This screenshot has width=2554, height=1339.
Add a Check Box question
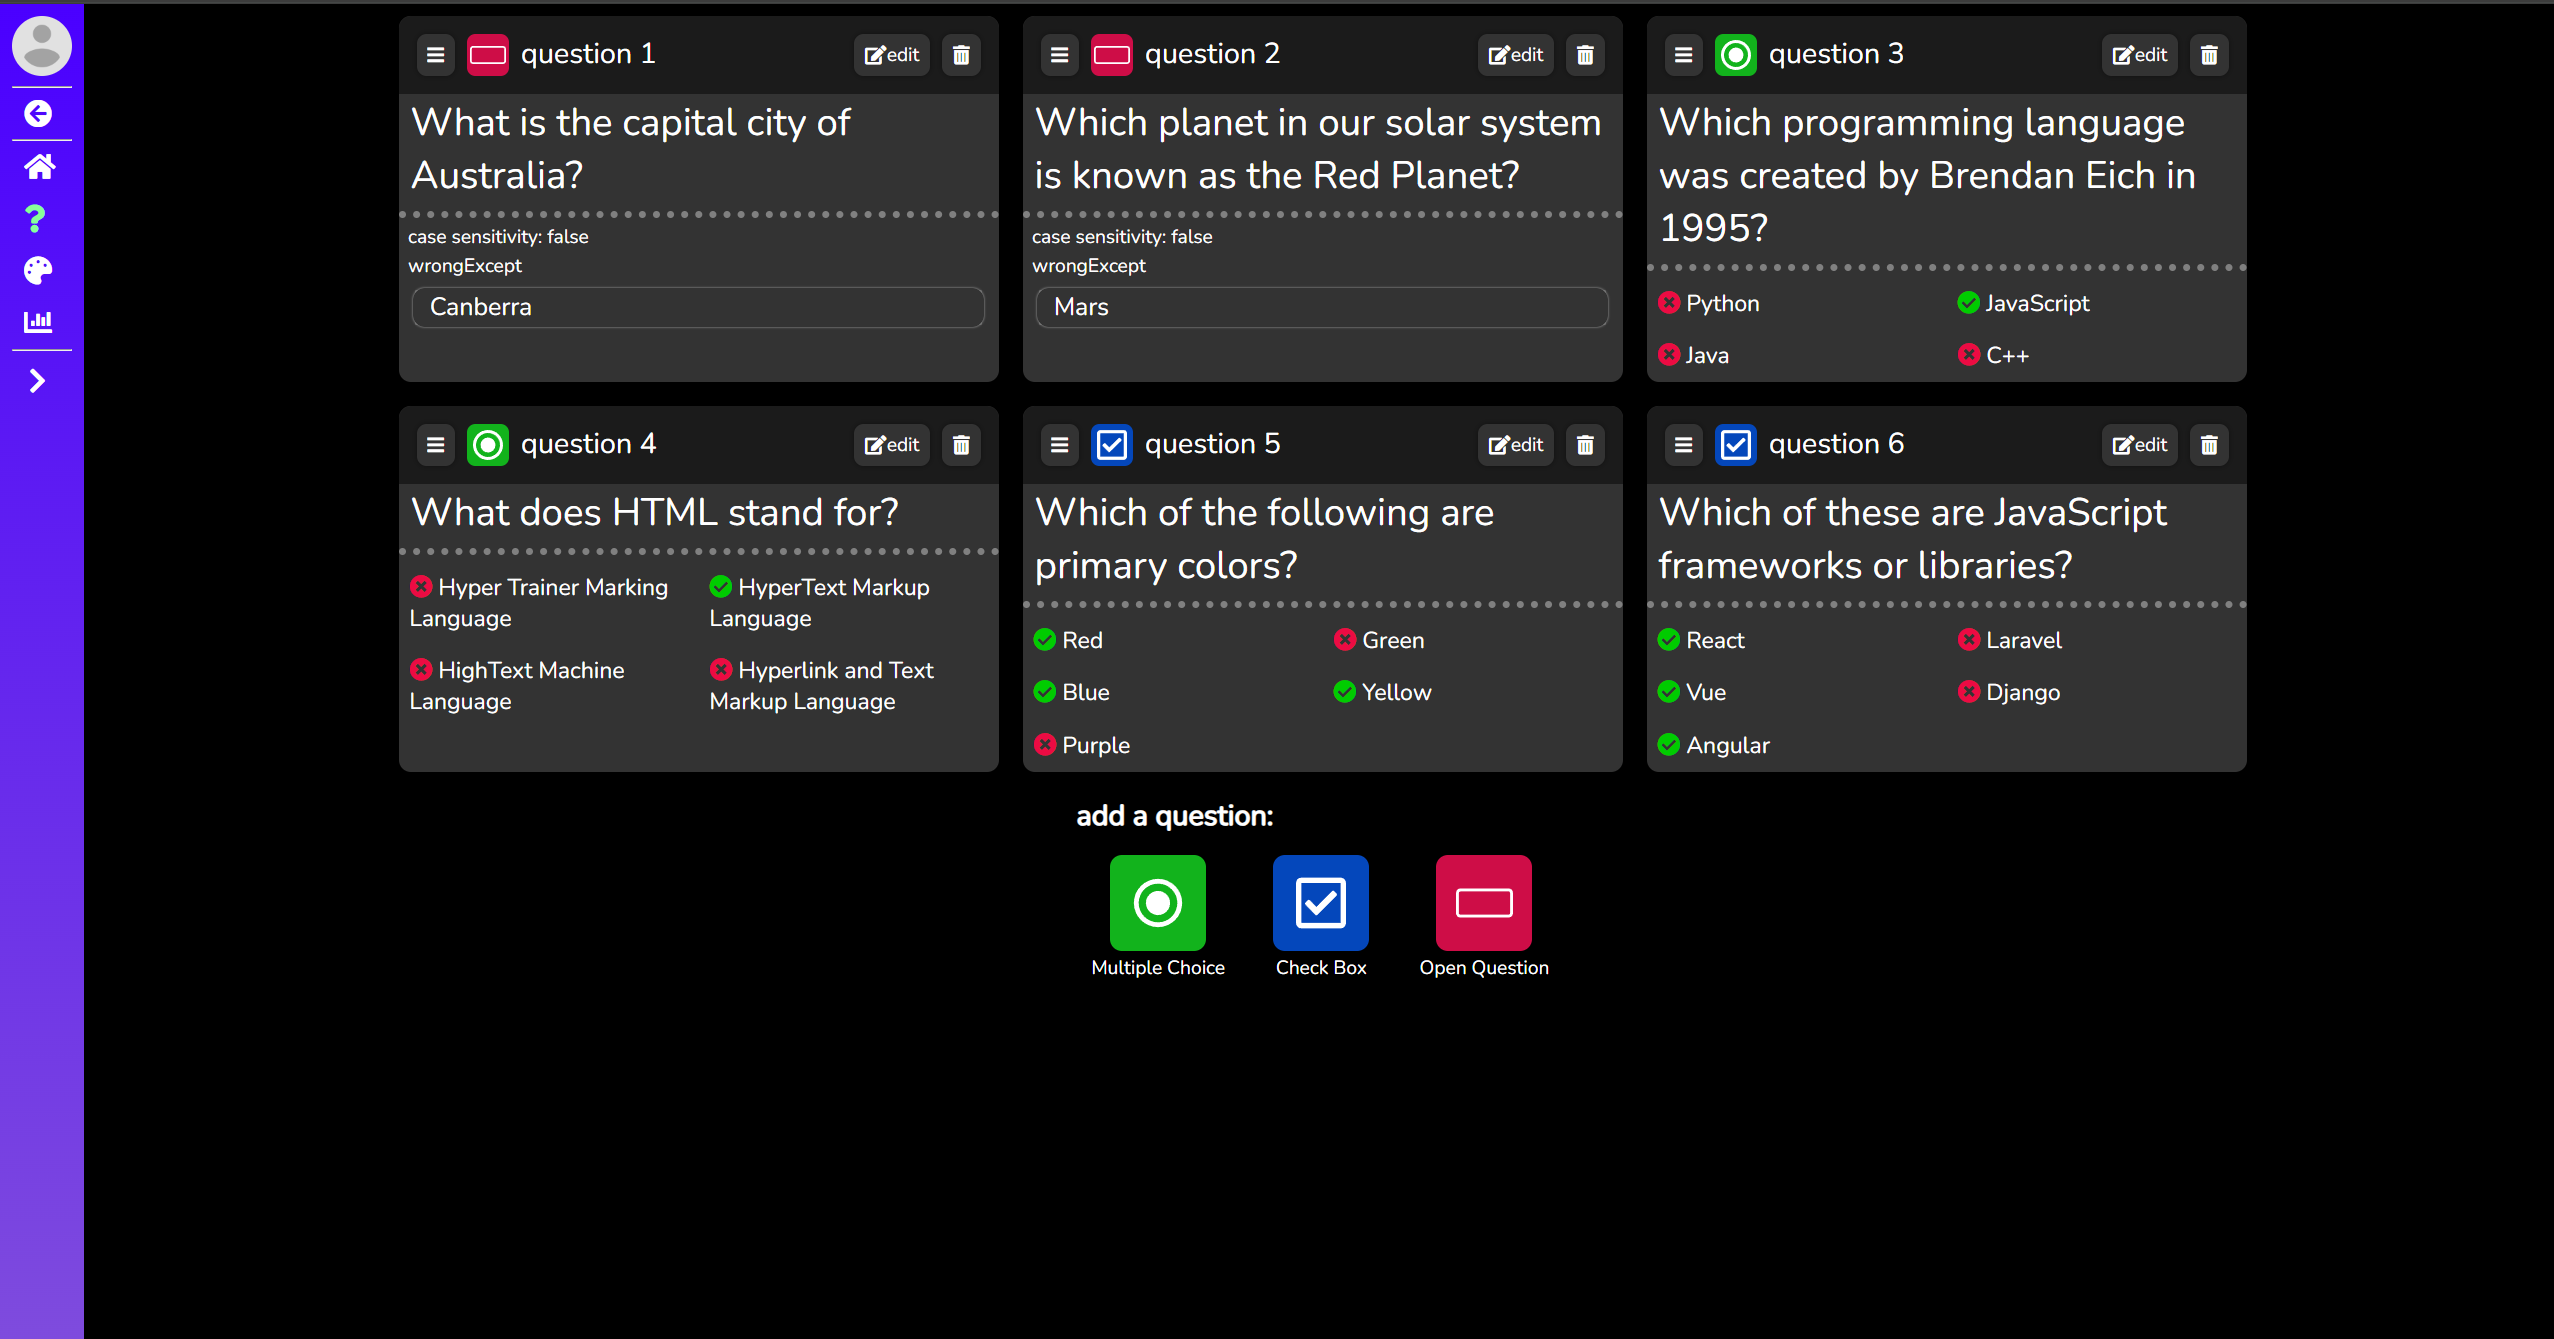pyautogui.click(x=1321, y=903)
